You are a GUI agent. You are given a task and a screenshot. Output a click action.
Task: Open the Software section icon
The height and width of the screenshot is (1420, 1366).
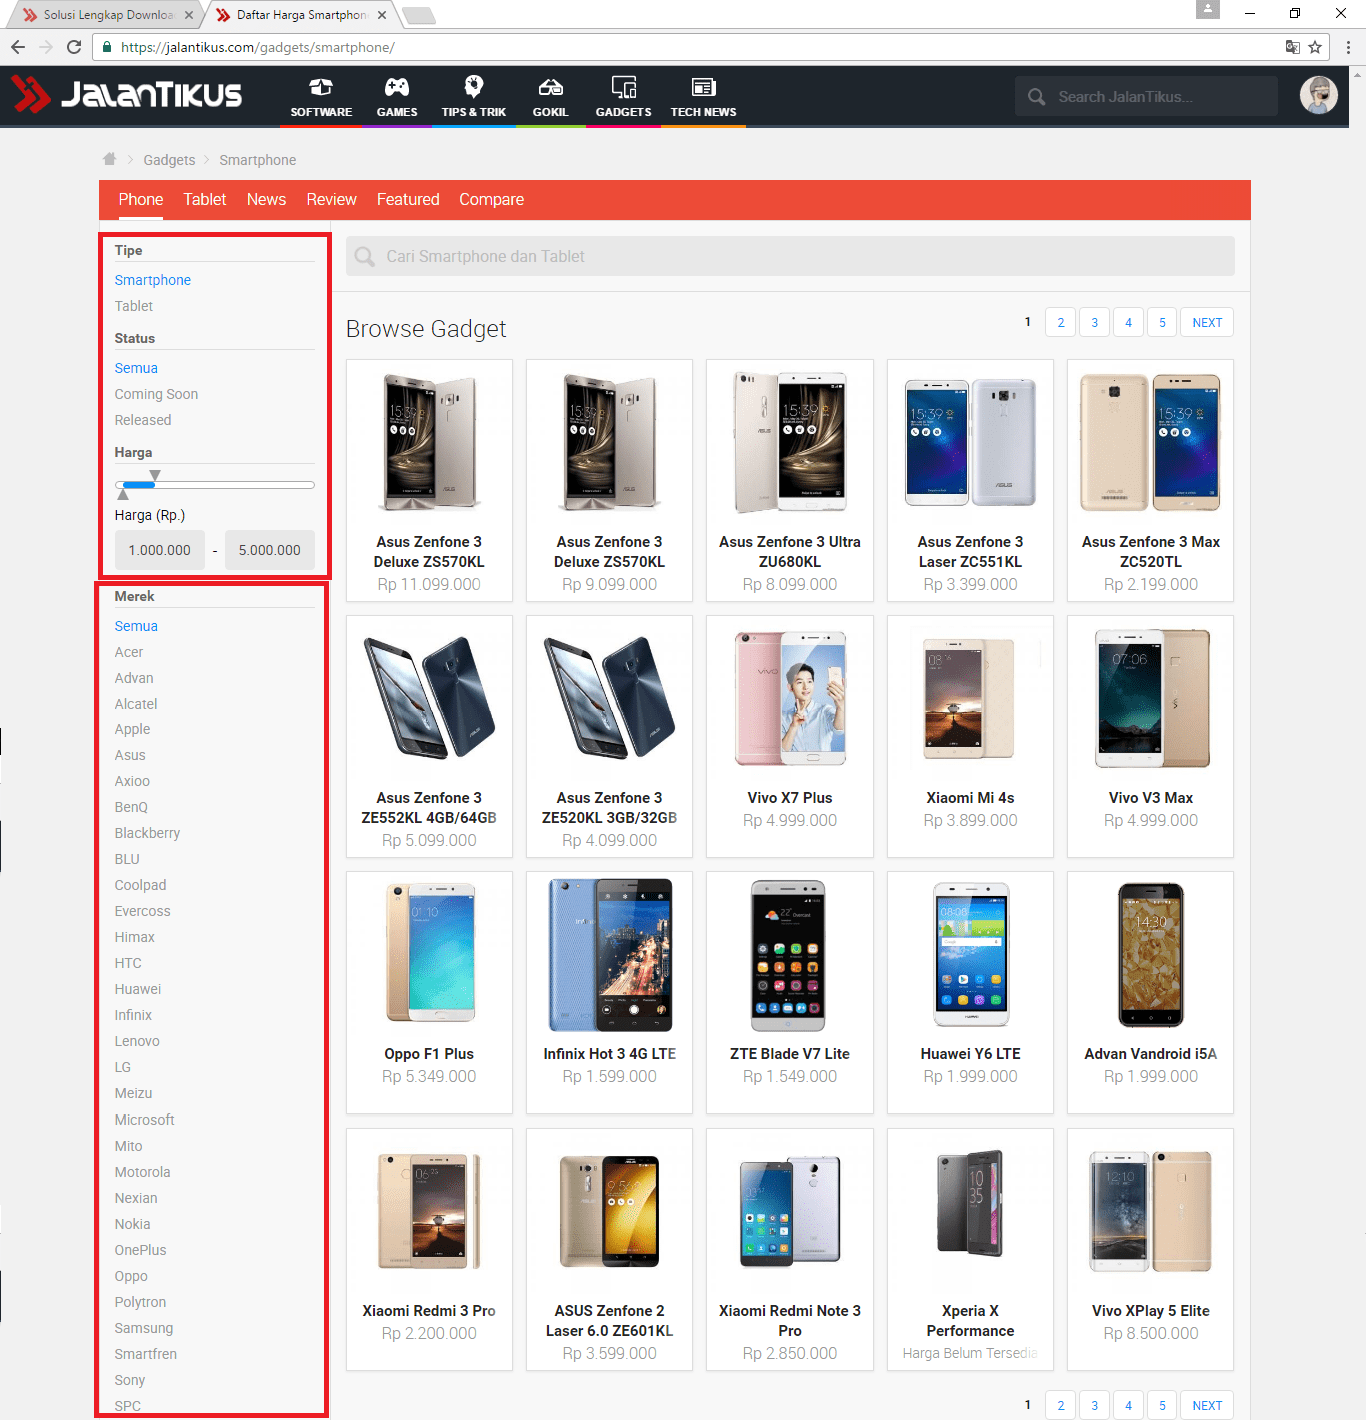click(321, 87)
